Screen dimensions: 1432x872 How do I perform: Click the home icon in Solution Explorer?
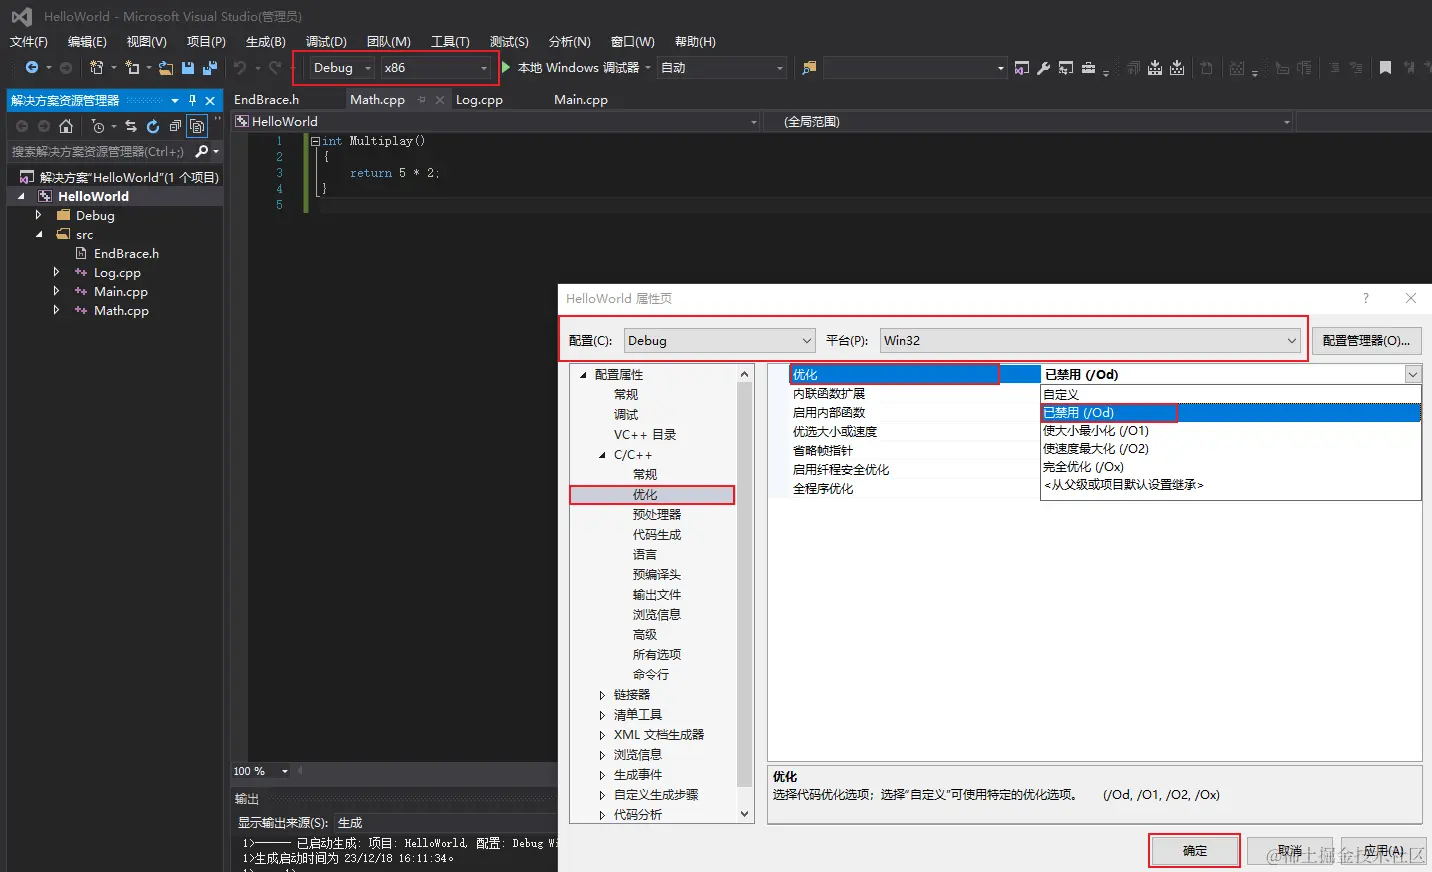click(66, 126)
